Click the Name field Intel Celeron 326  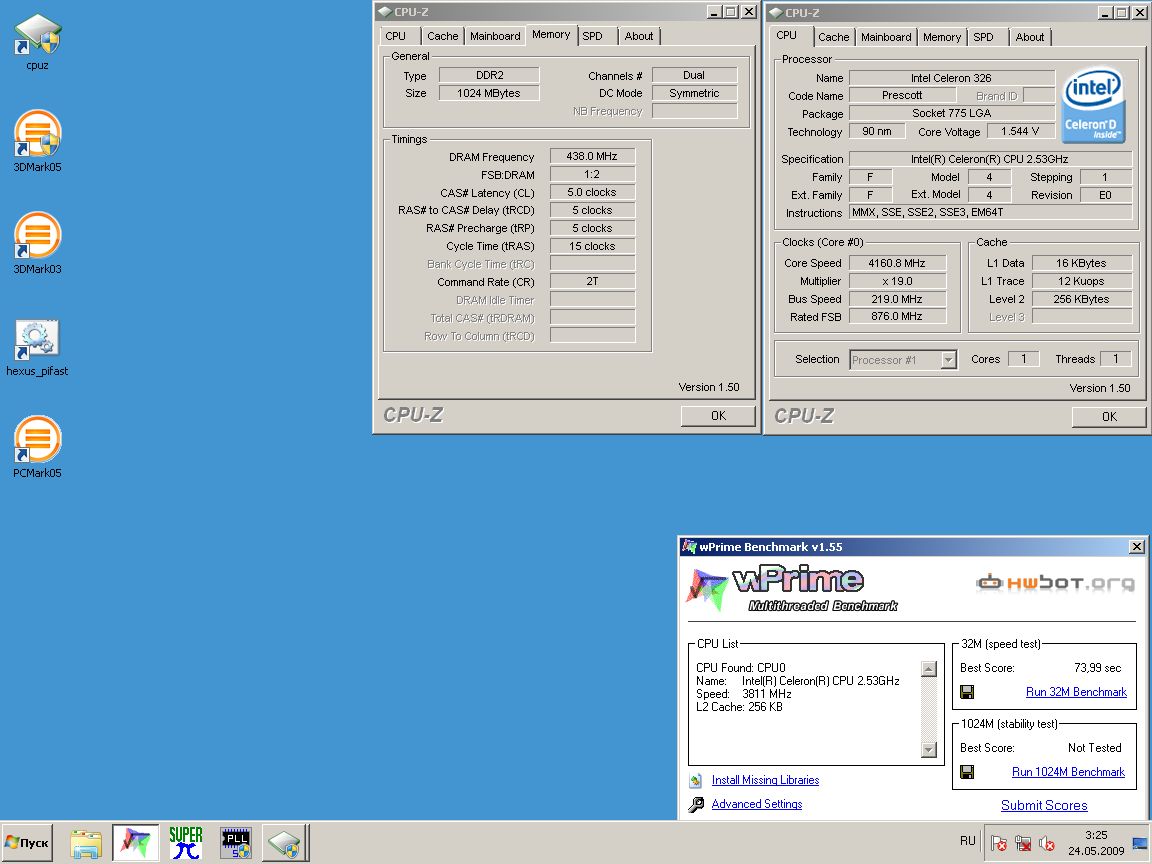pos(951,78)
